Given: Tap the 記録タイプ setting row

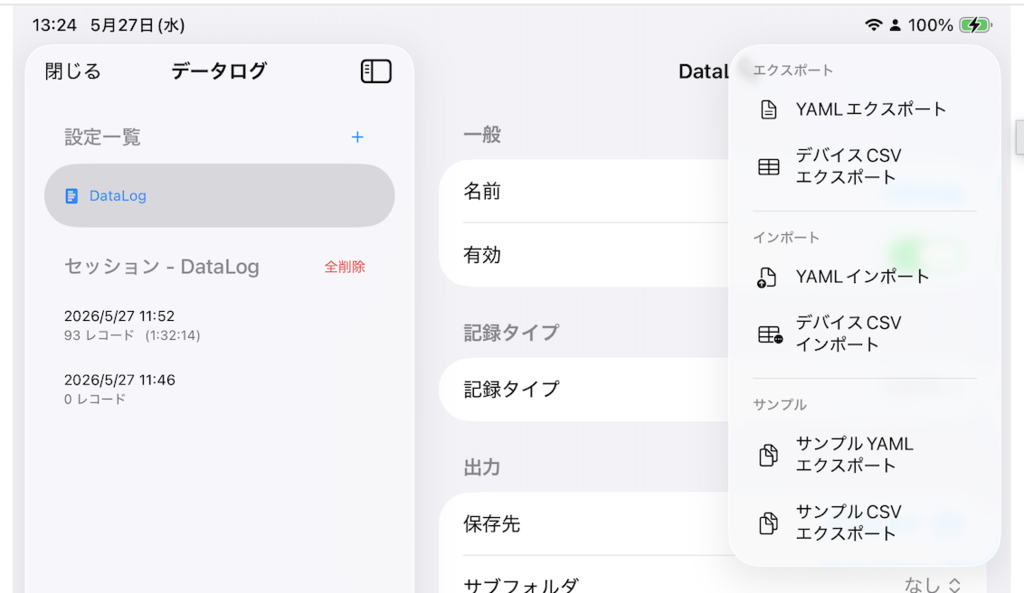Looking at the screenshot, I should pyautogui.click(x=584, y=389).
